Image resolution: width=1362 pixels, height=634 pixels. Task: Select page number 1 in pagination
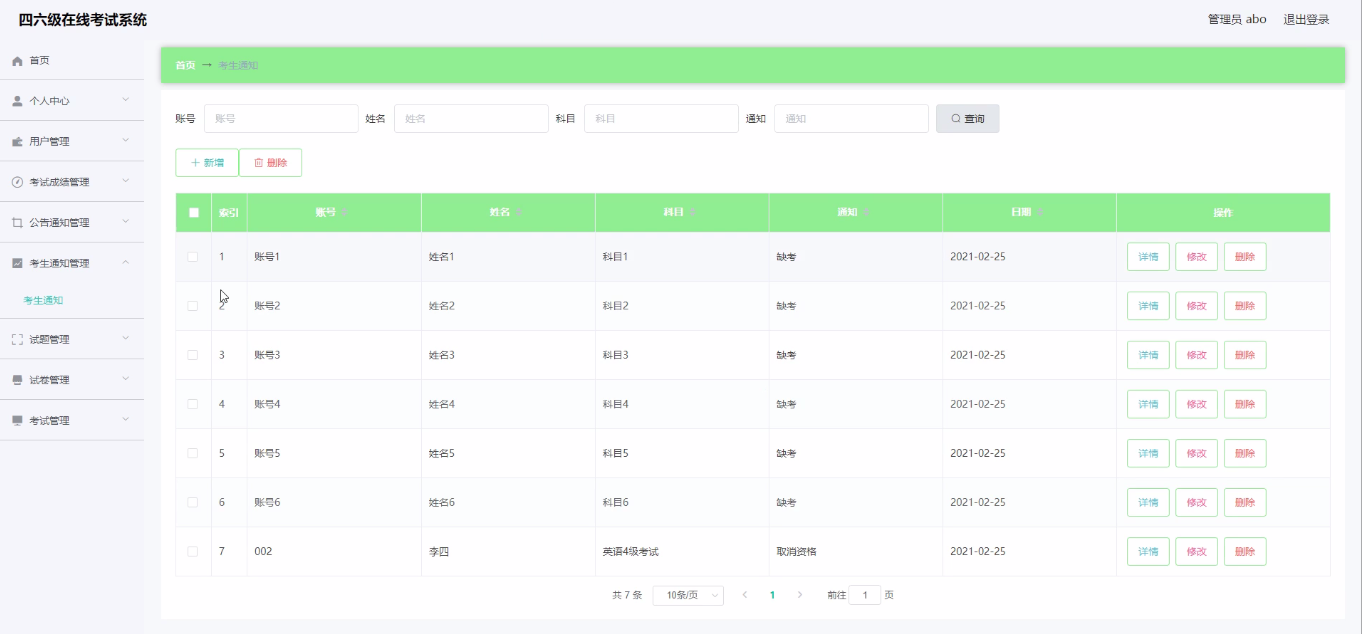(772, 595)
